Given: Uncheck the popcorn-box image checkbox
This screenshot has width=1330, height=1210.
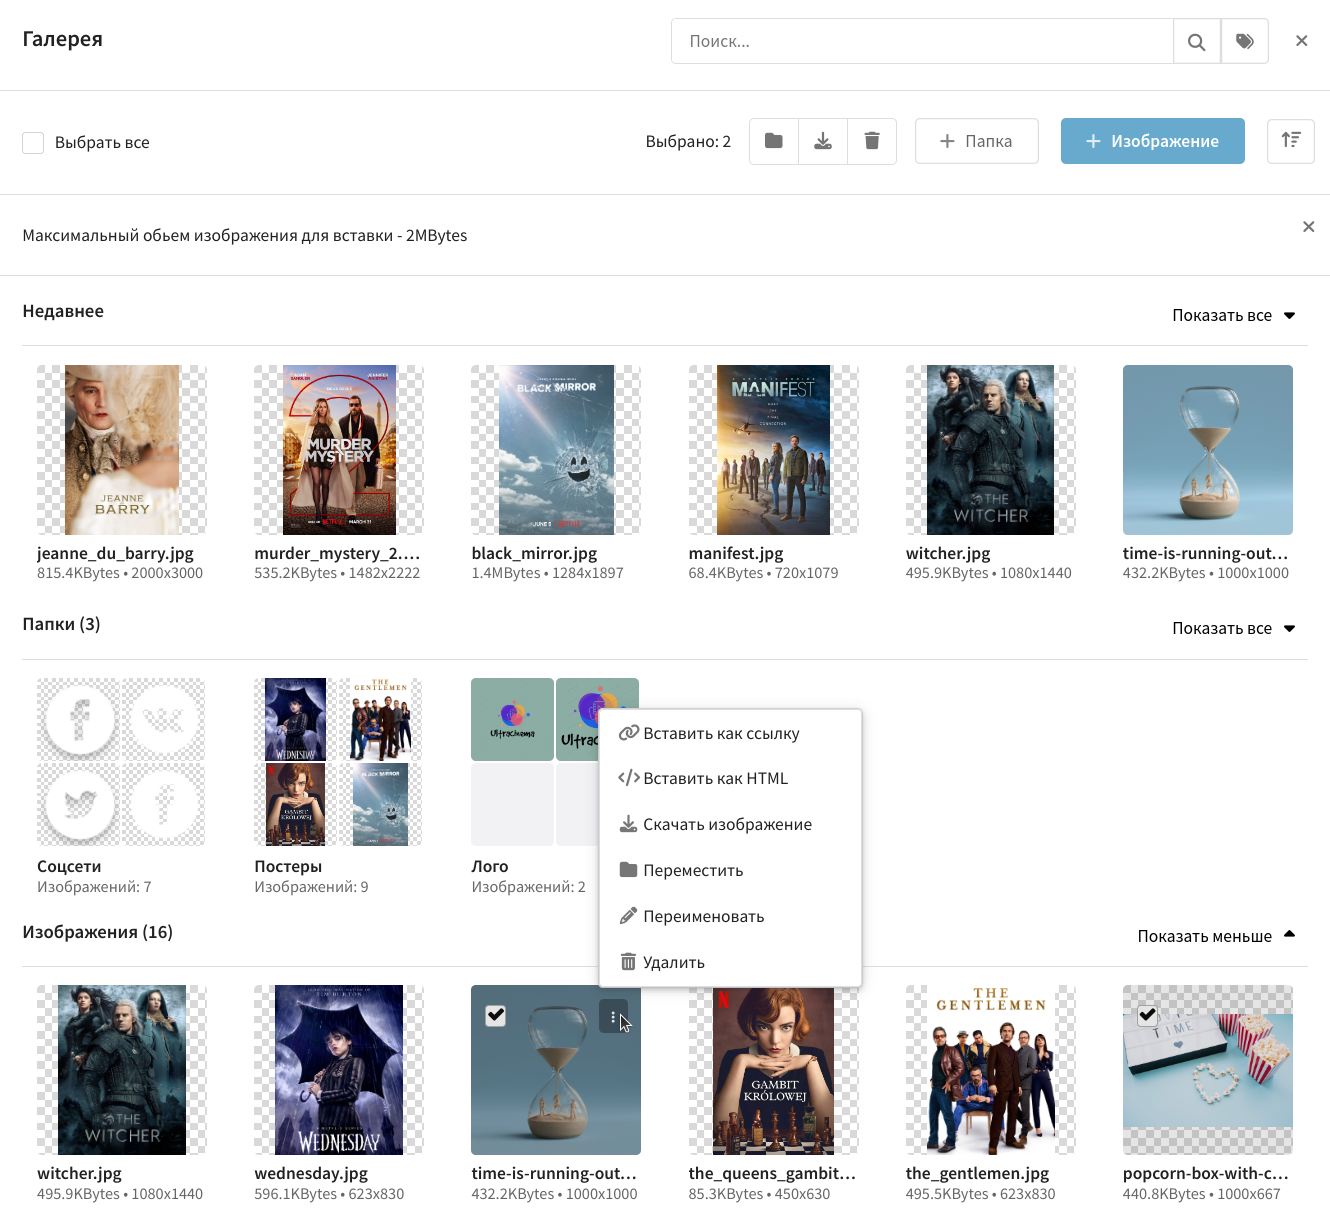Looking at the screenshot, I should pos(1147,1015).
